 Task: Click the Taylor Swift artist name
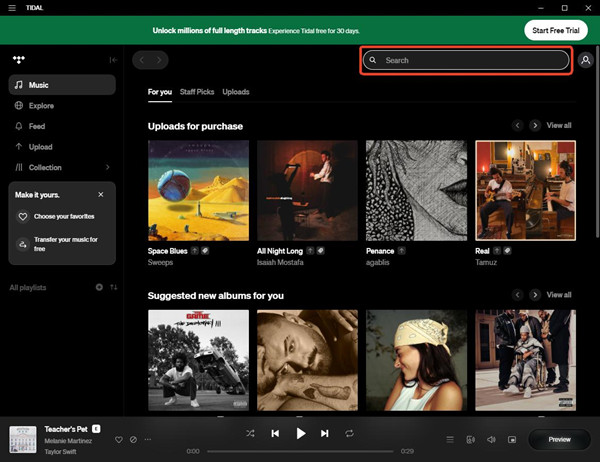point(60,452)
